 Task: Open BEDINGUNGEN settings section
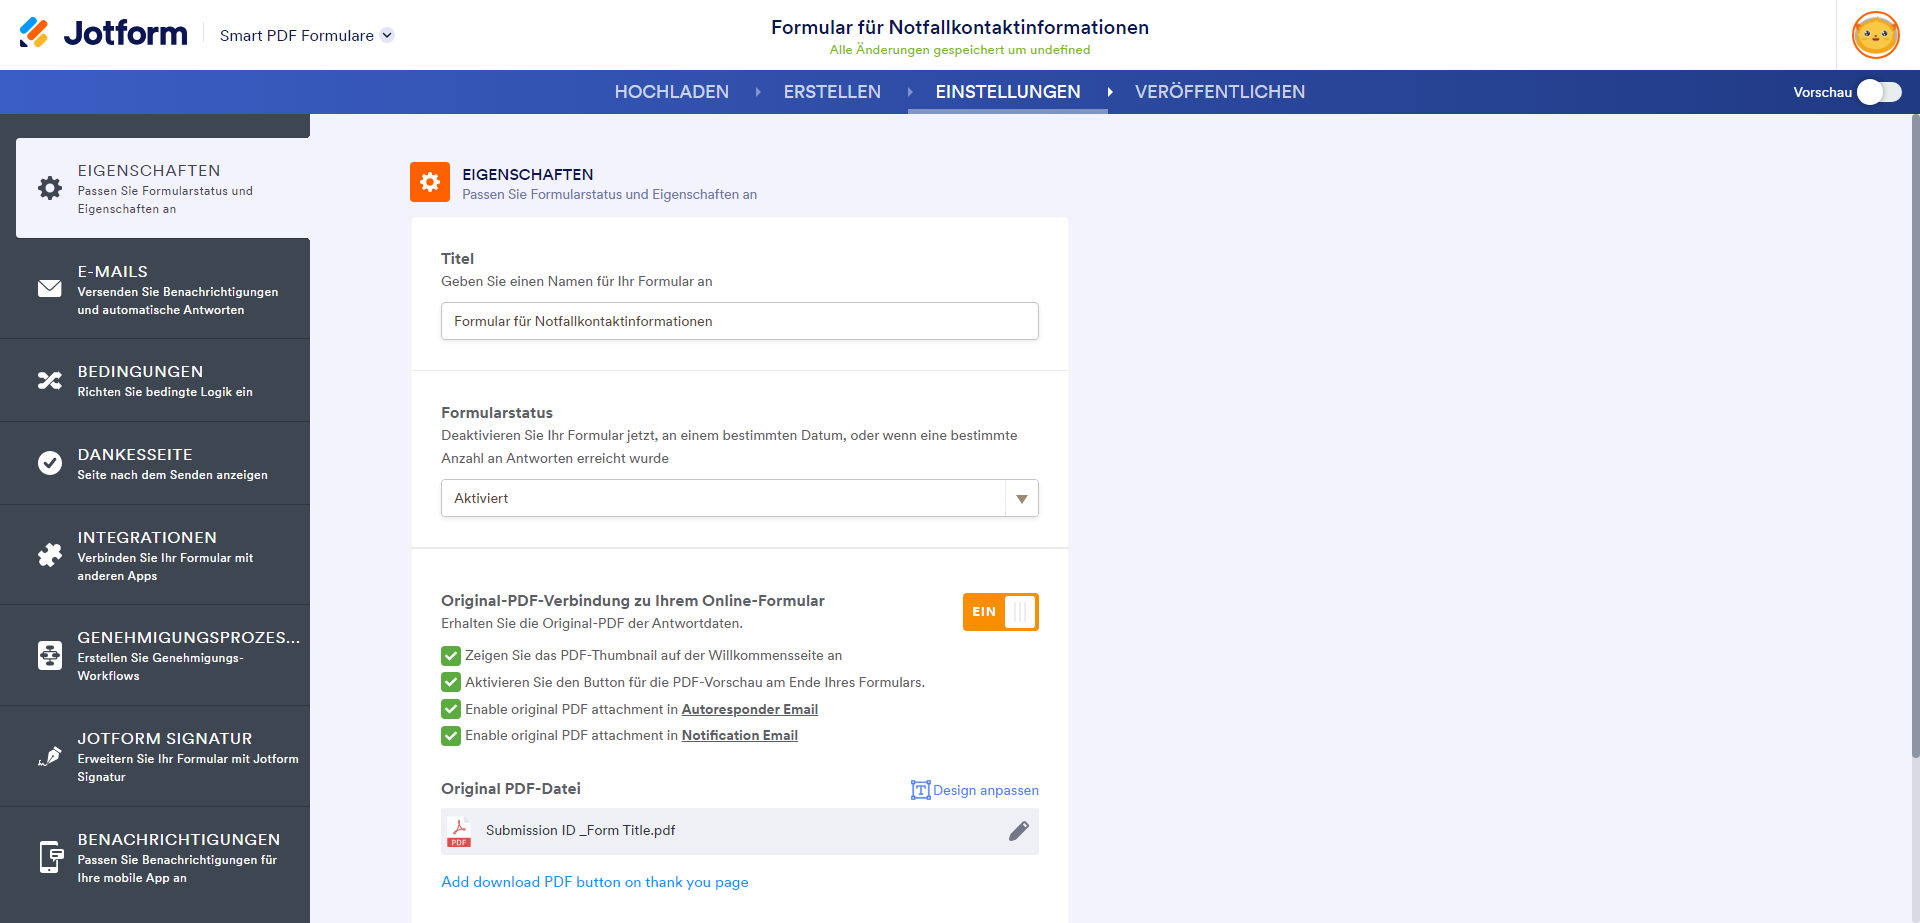pos(155,380)
